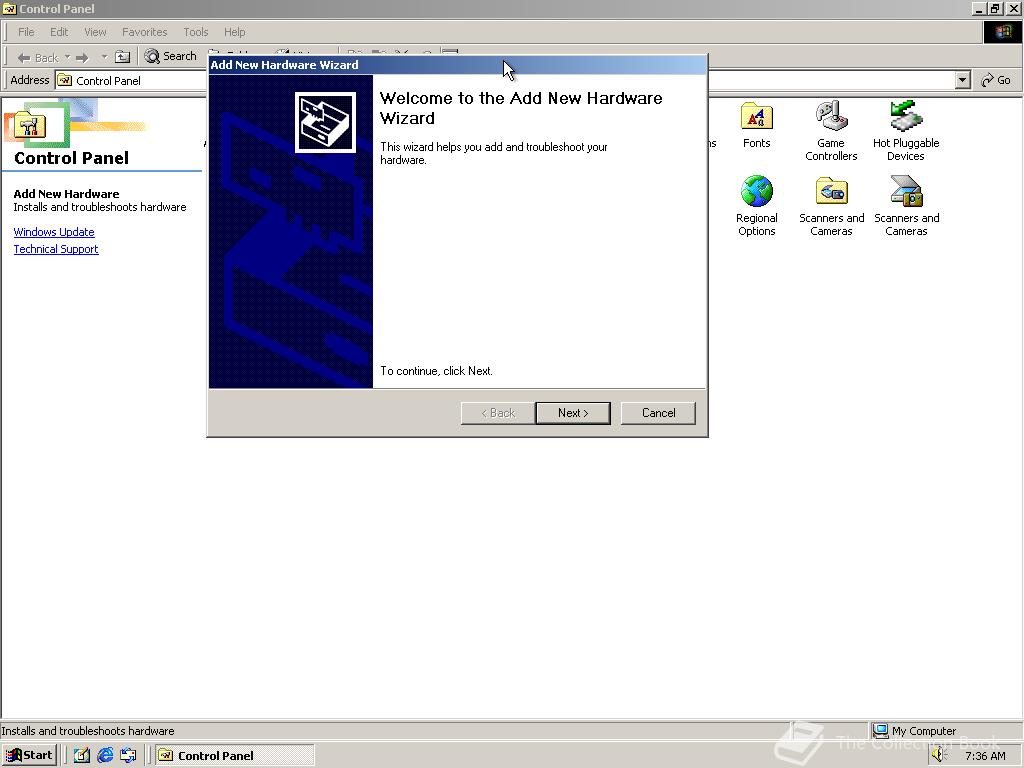1024x768 pixels.
Task: Click the Control Panel title bar icon
Action: tap(9, 8)
